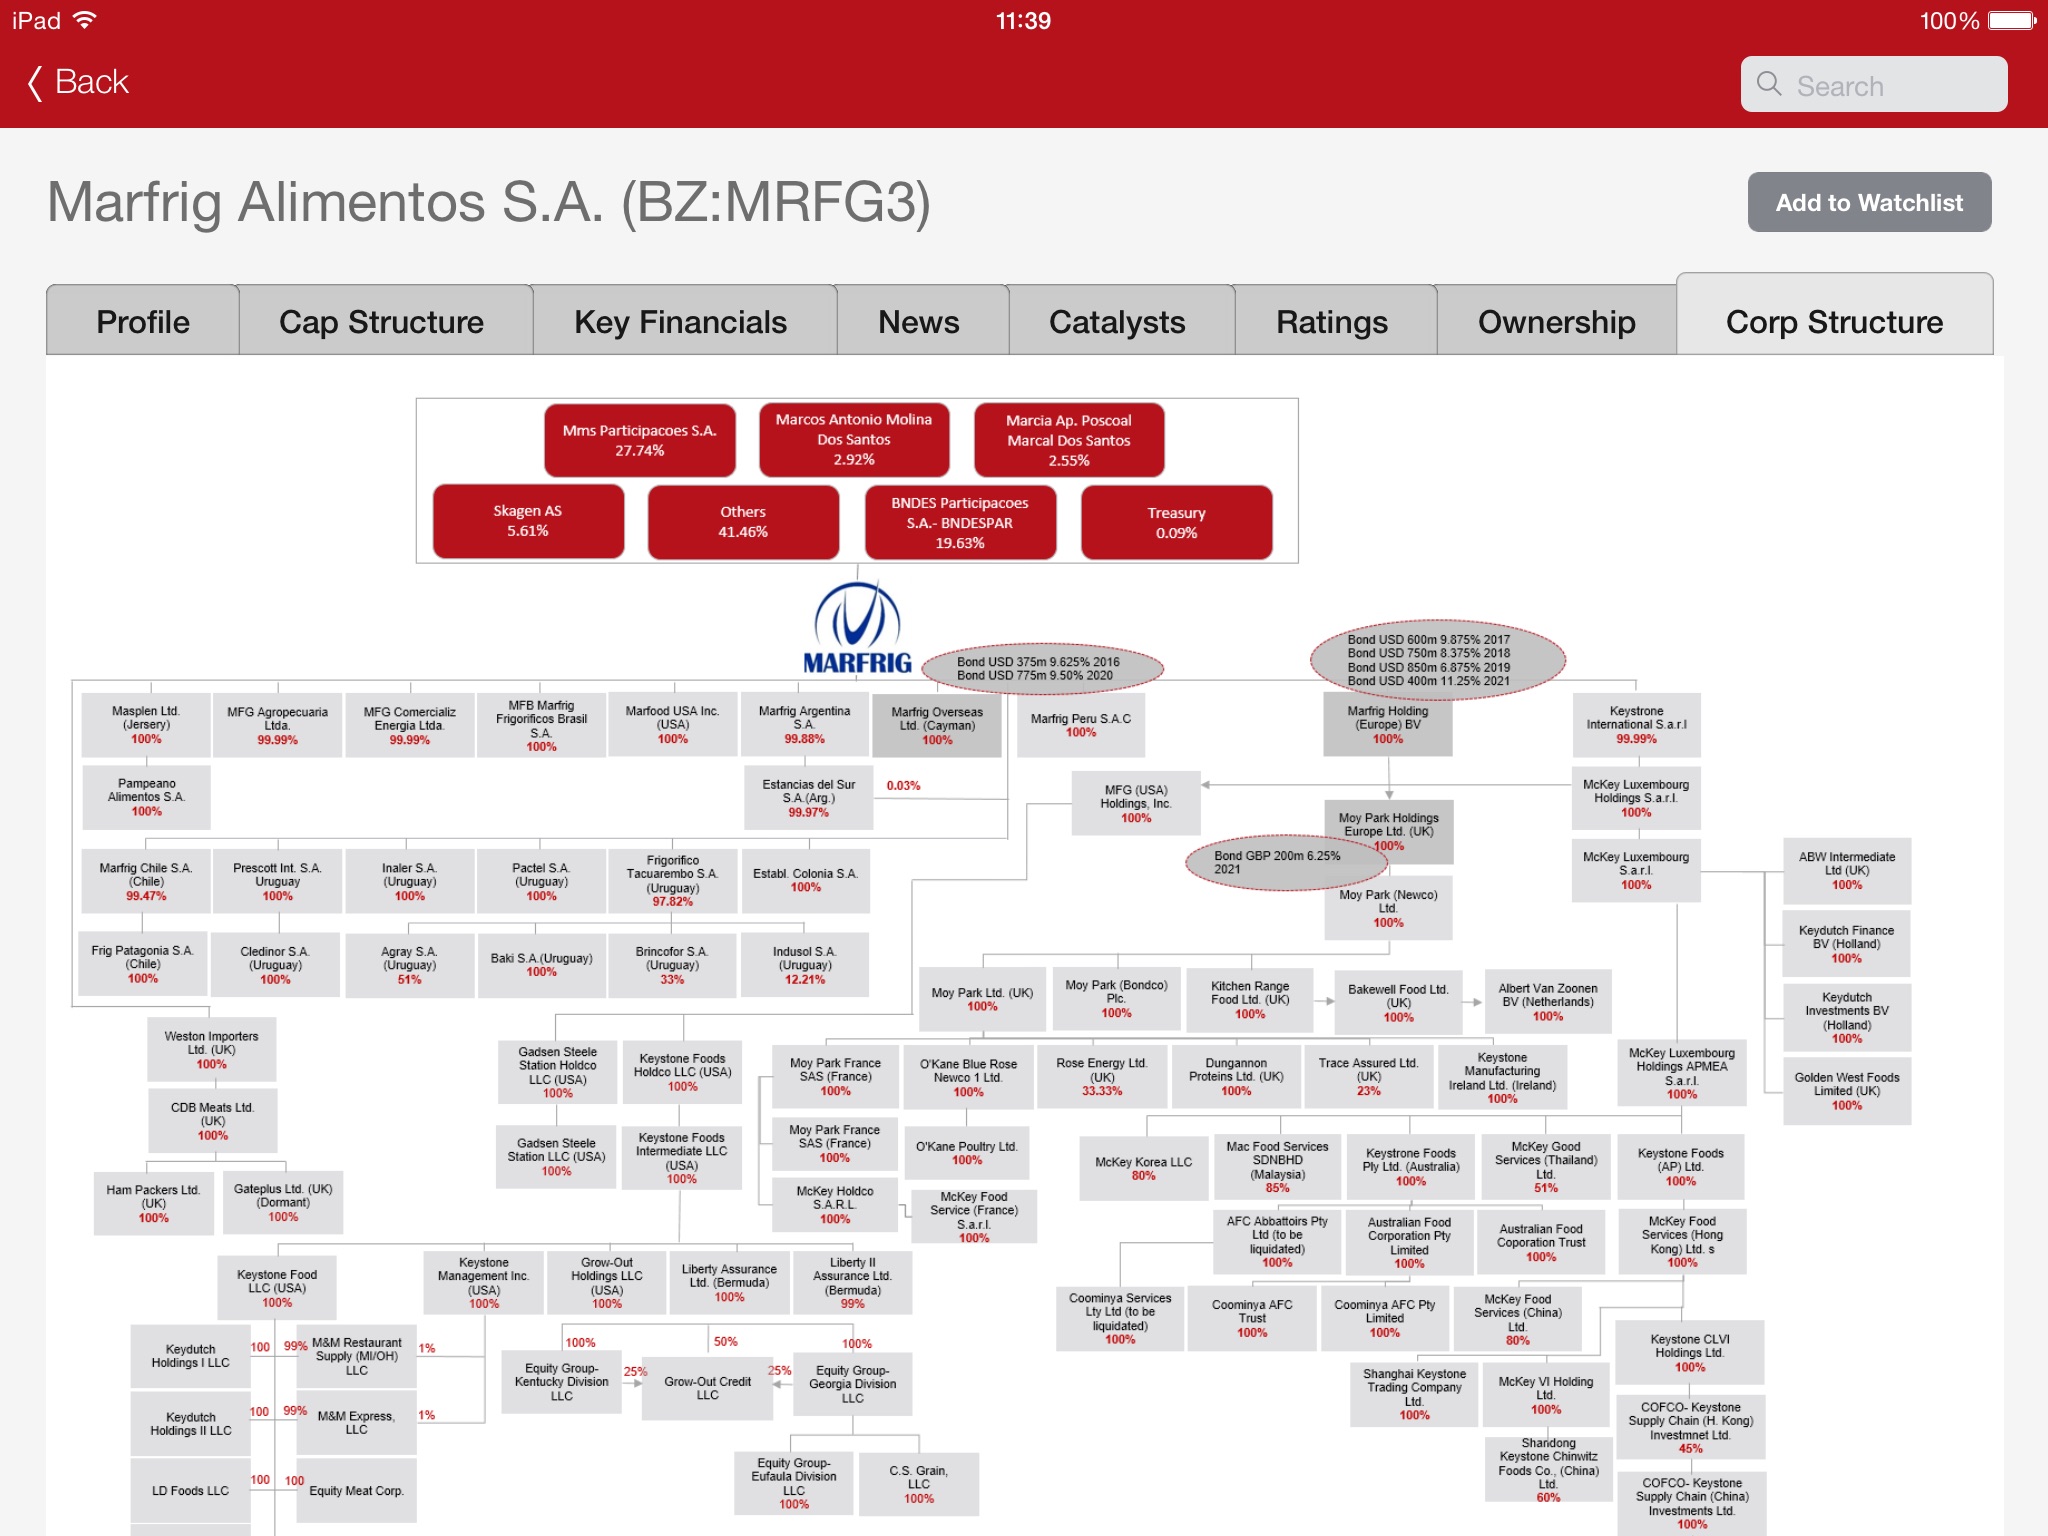Tap Albert Van Zoonen BV node
The height and width of the screenshot is (1536, 2048).
pyautogui.click(x=1548, y=1001)
